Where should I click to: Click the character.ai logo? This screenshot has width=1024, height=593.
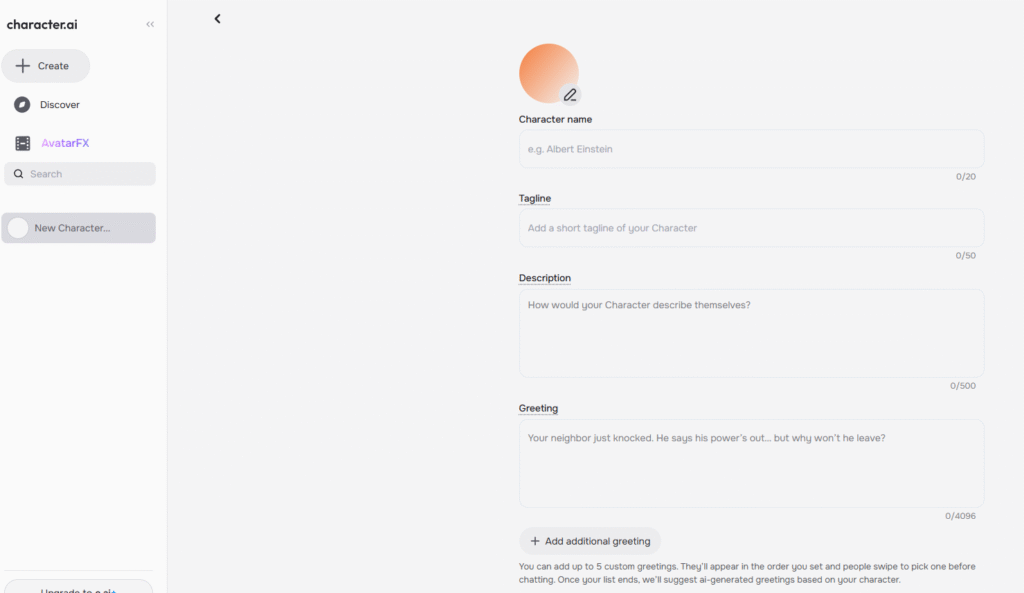pyautogui.click(x=42, y=25)
